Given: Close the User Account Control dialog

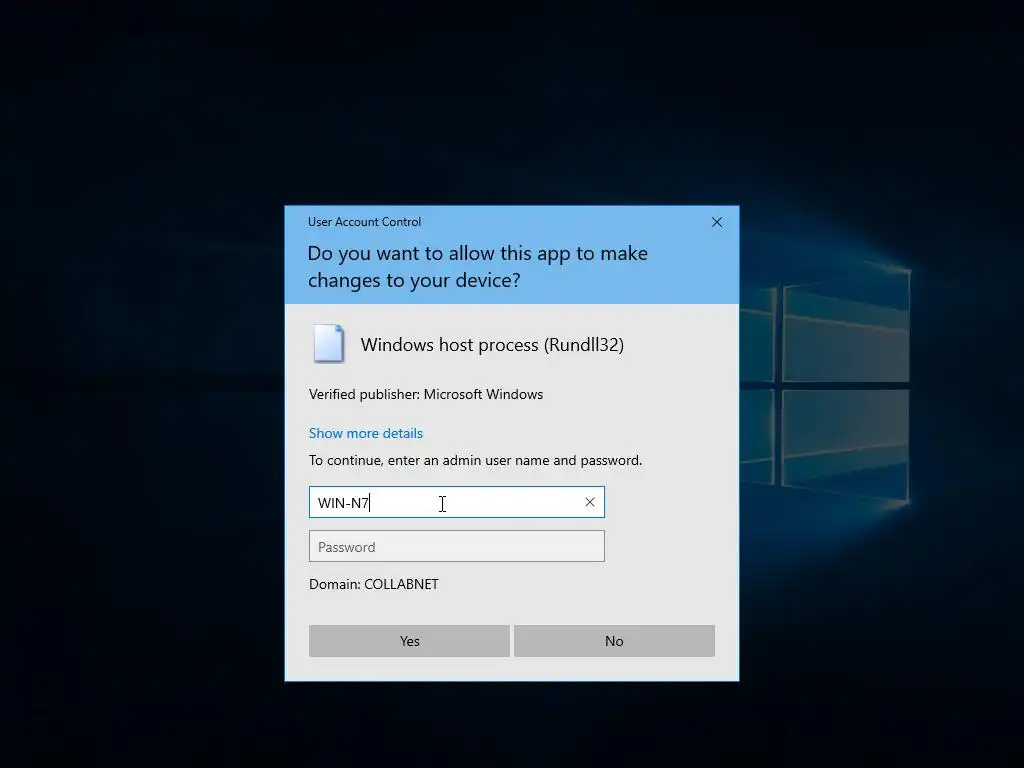Looking at the screenshot, I should click(716, 222).
